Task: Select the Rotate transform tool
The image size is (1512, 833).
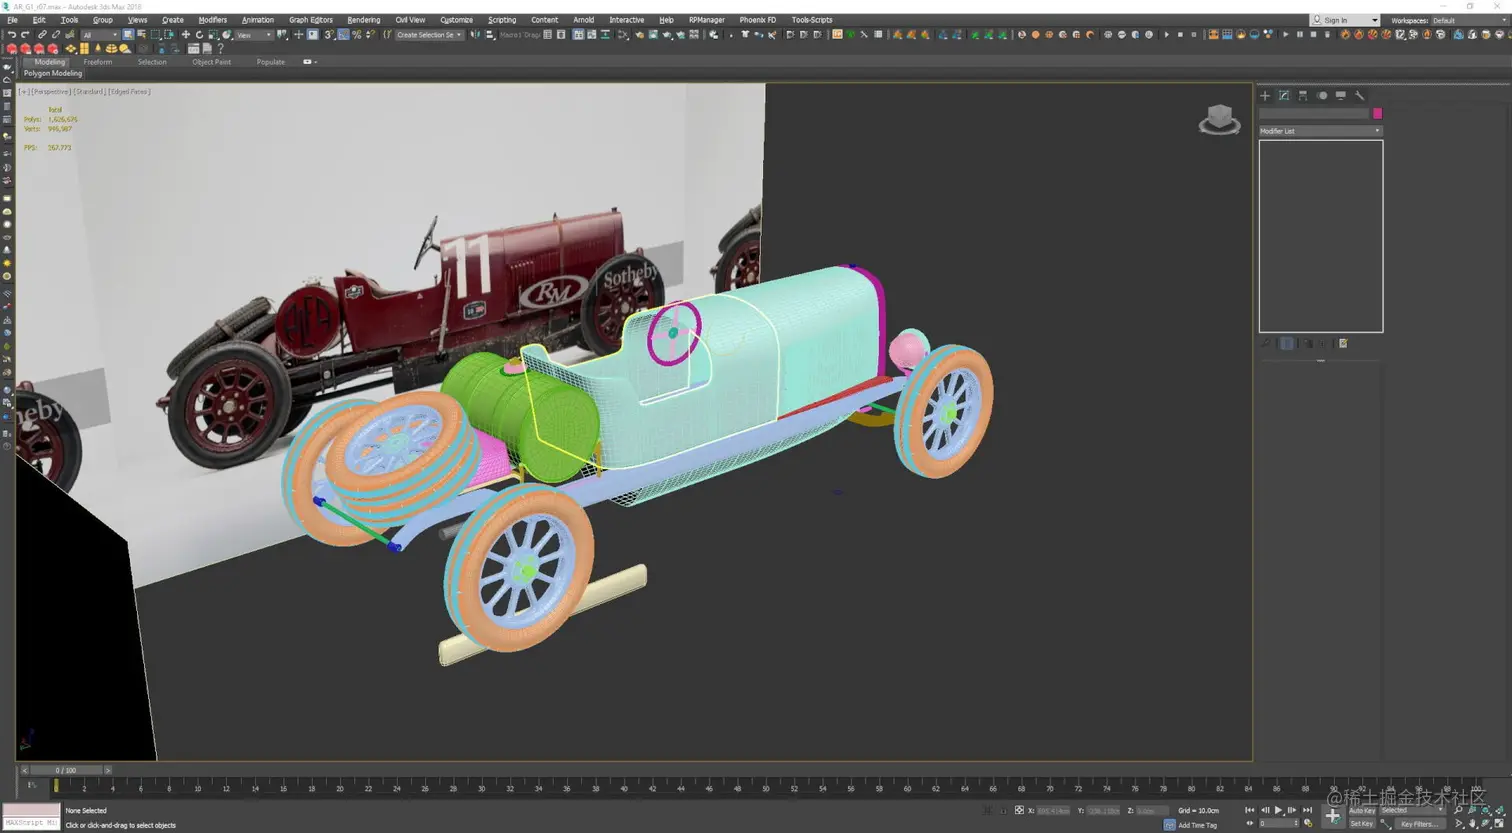Action: (x=199, y=35)
